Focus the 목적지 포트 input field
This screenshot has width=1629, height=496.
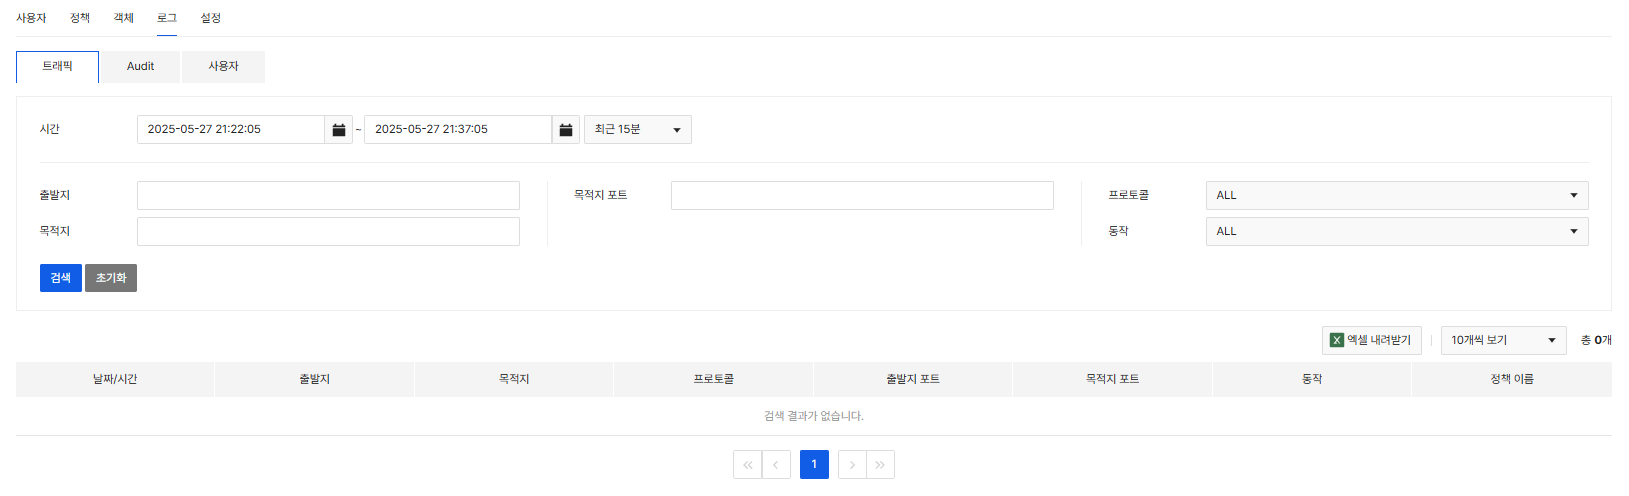point(862,196)
